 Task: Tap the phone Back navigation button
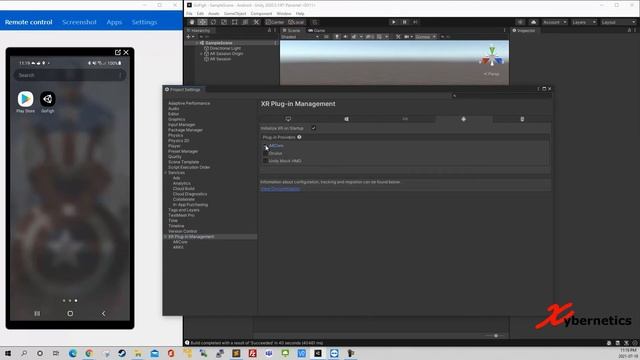(103, 313)
